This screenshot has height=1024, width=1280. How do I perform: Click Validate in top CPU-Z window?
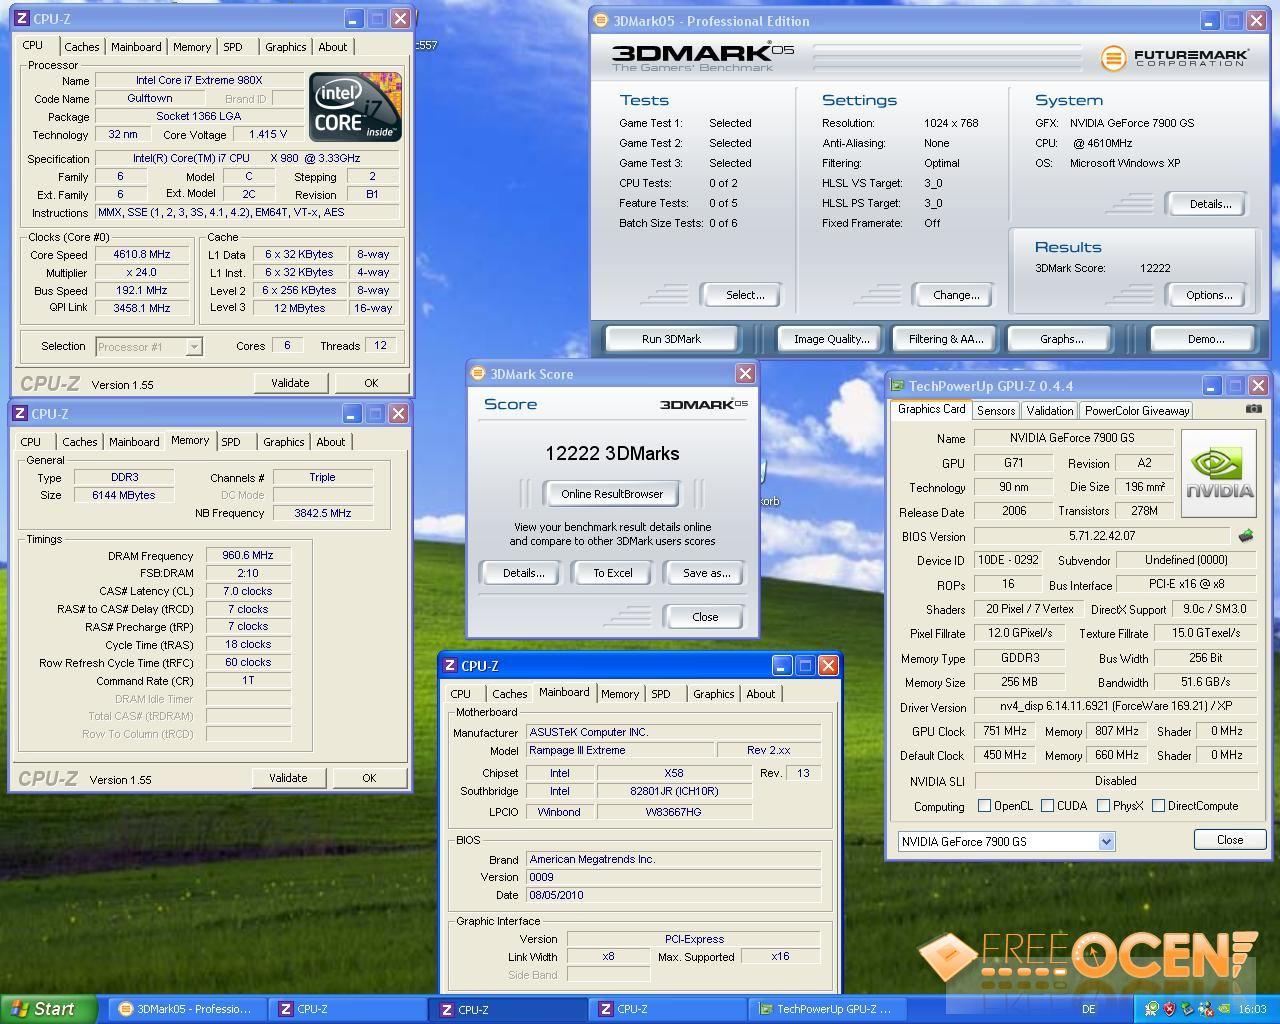[290, 383]
